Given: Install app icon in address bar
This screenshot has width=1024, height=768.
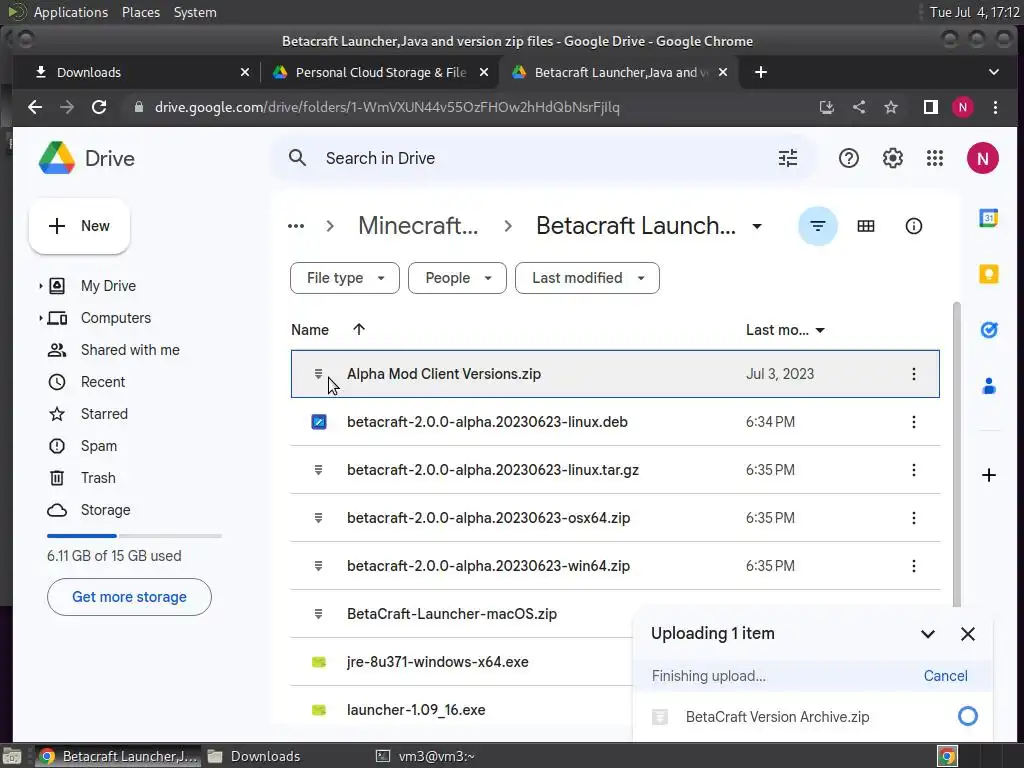Looking at the screenshot, I should click(x=827, y=107).
